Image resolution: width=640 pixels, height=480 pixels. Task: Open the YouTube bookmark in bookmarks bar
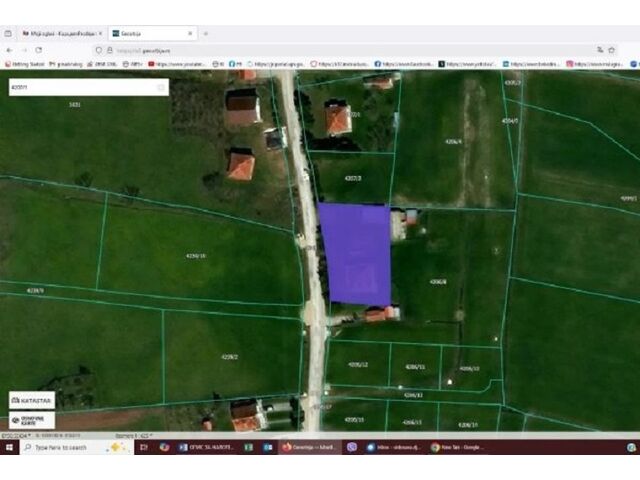[x=180, y=64]
